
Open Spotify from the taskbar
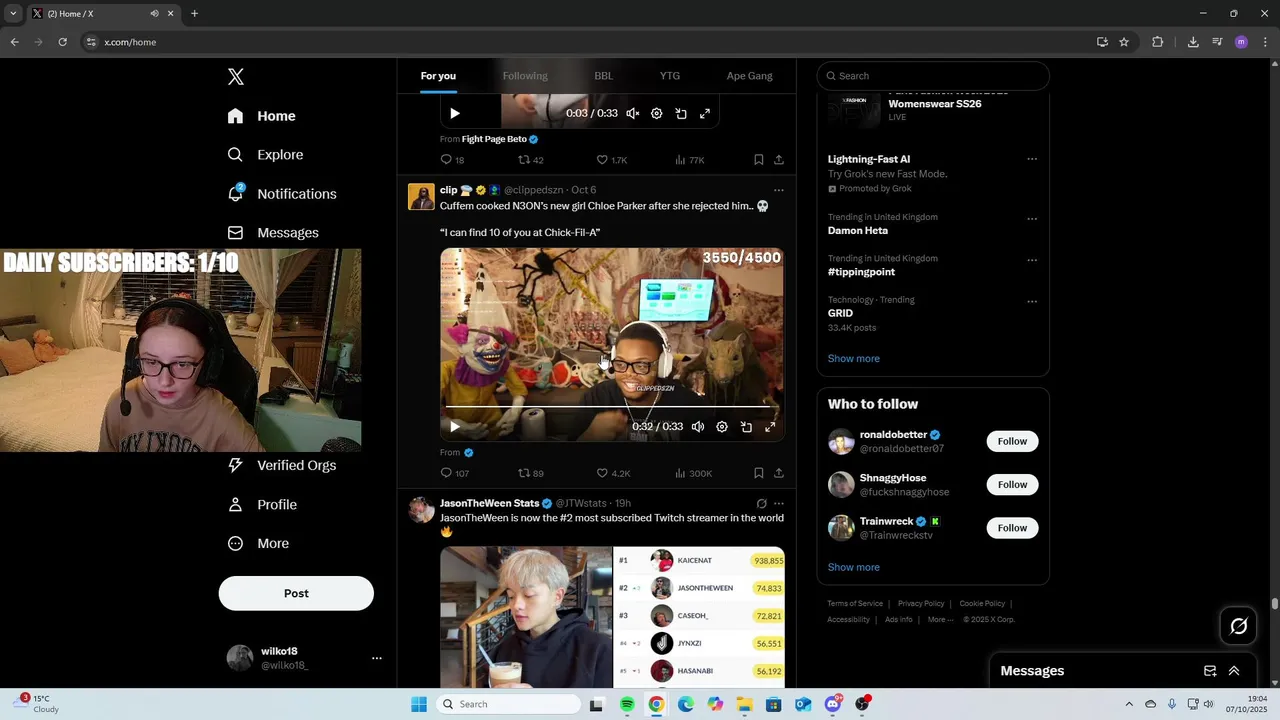click(x=627, y=704)
